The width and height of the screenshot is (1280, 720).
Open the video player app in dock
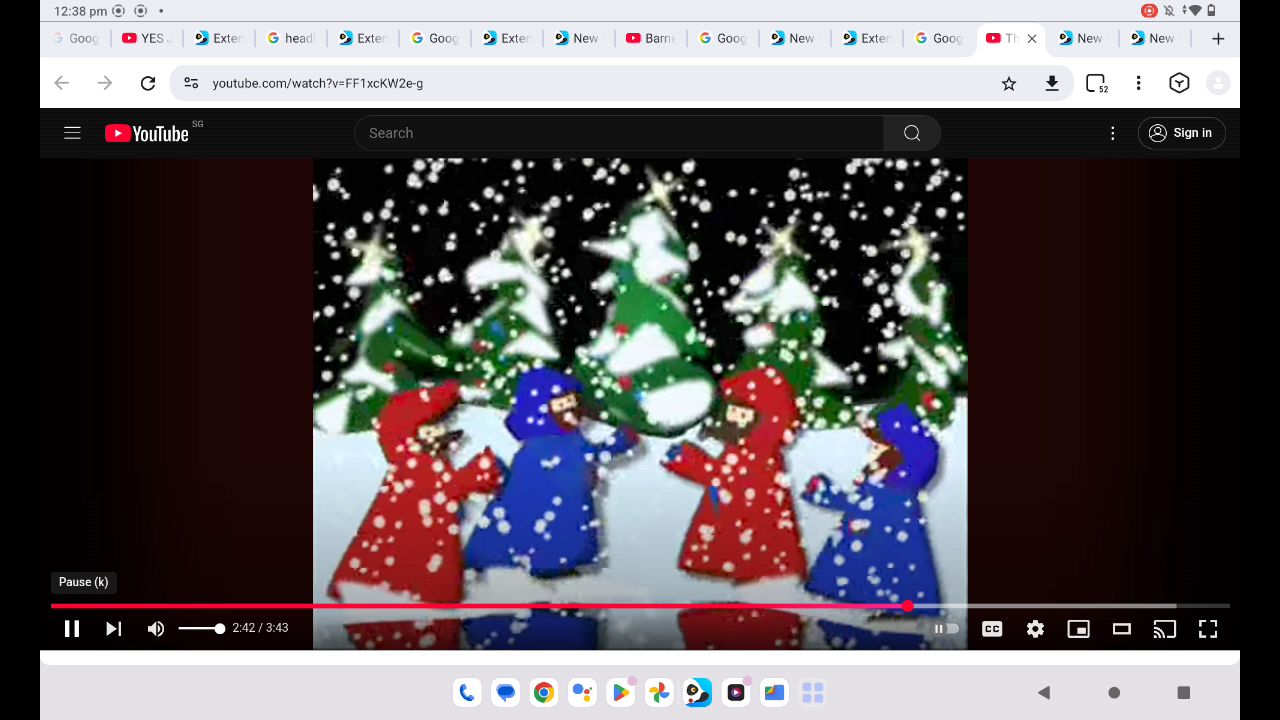click(x=736, y=692)
